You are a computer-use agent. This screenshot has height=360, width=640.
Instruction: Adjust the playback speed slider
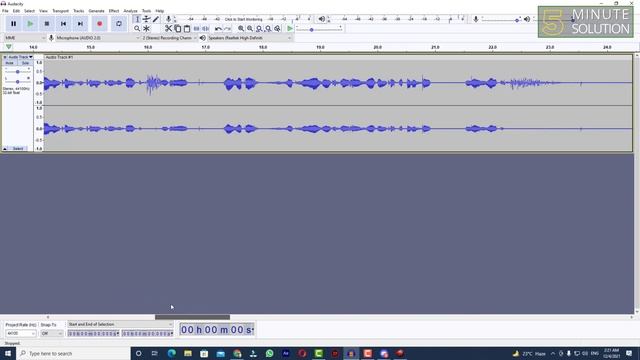(x=318, y=29)
